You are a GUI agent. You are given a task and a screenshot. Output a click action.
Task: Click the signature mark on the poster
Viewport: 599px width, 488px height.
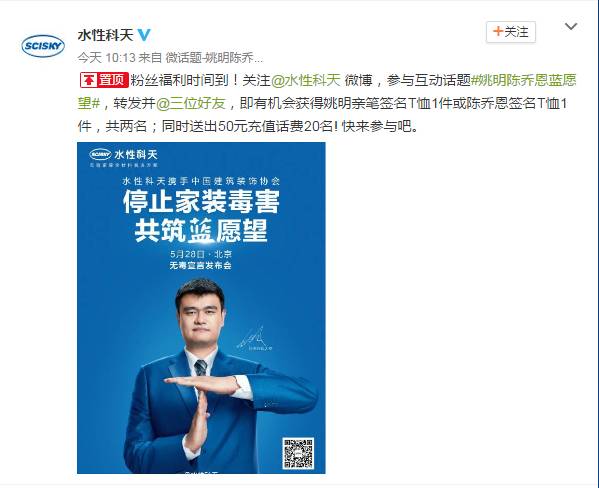254,338
